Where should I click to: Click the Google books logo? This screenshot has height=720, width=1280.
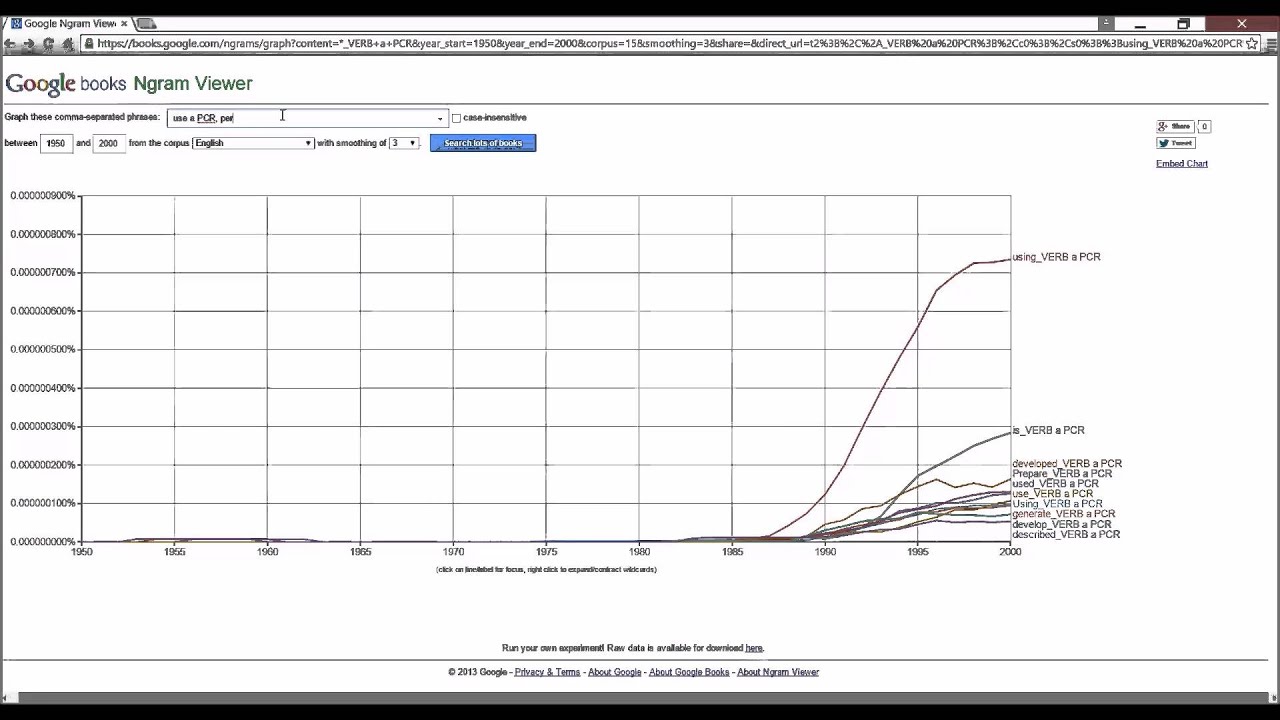(66, 84)
